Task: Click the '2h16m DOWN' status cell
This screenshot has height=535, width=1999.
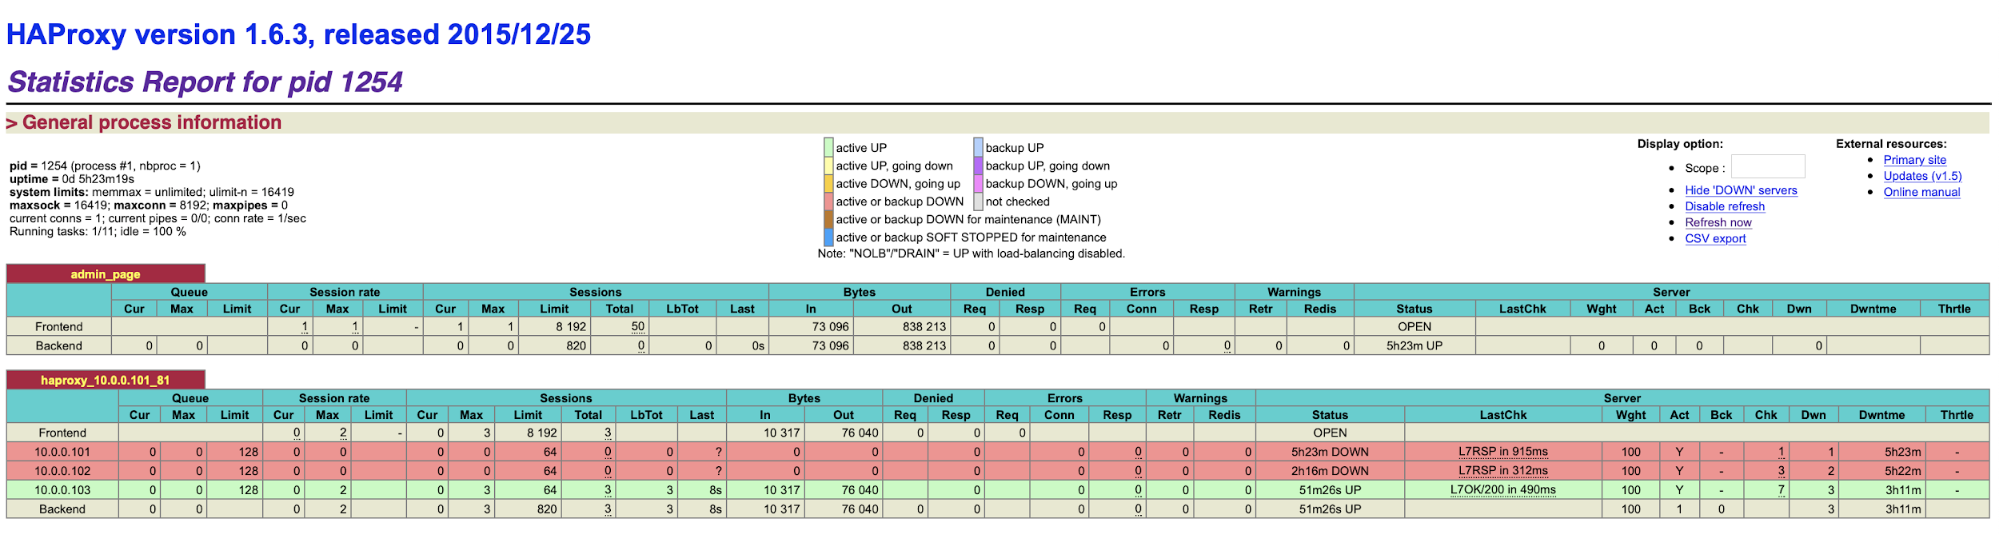Action: 1329,471
